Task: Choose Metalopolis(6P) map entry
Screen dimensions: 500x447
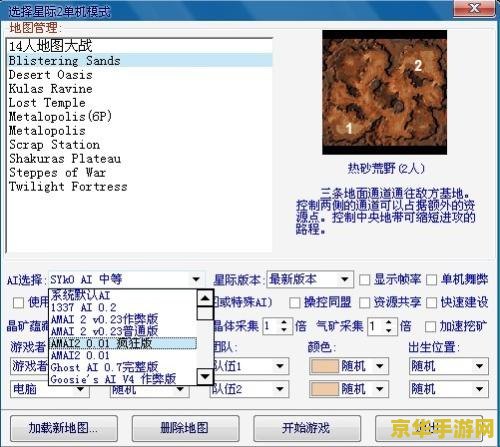Action: pyautogui.click(x=139, y=117)
